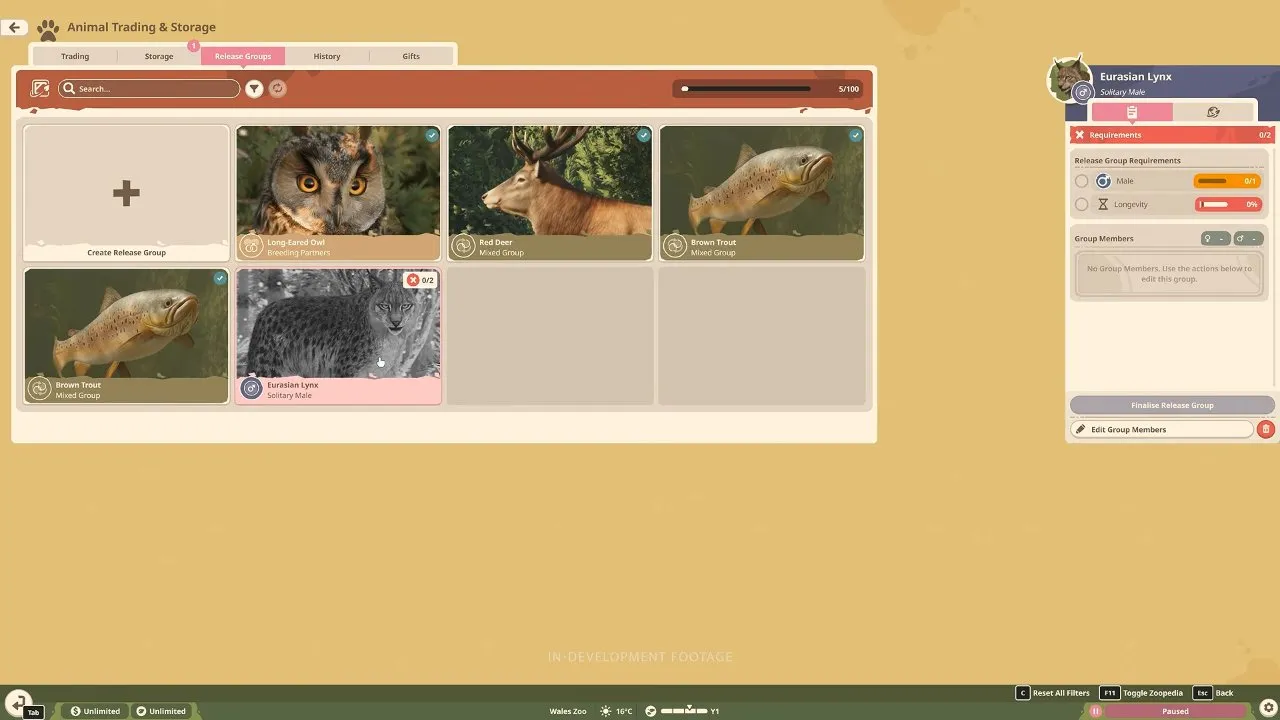Screen dimensions: 1280x720
Task: Click Toggle Zoopedia at the bottom bar
Action: click(1141, 693)
